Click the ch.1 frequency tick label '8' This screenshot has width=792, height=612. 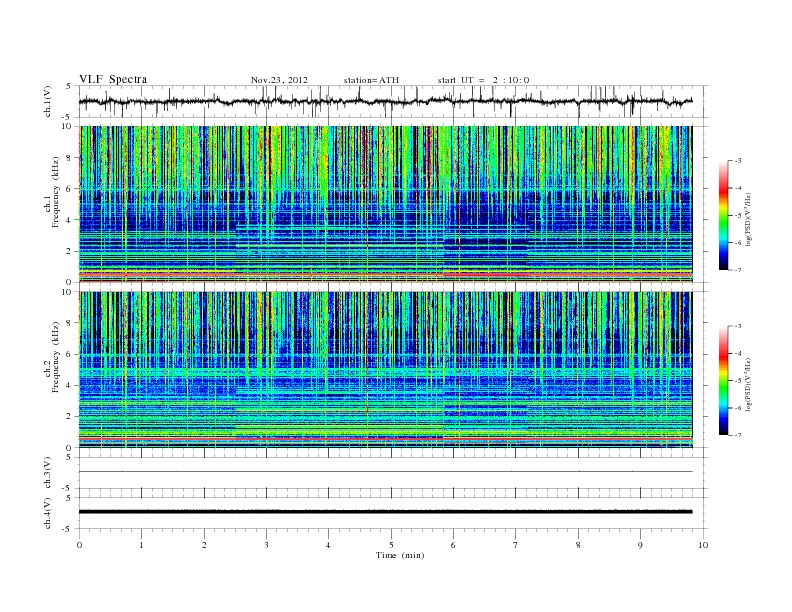click(69, 158)
